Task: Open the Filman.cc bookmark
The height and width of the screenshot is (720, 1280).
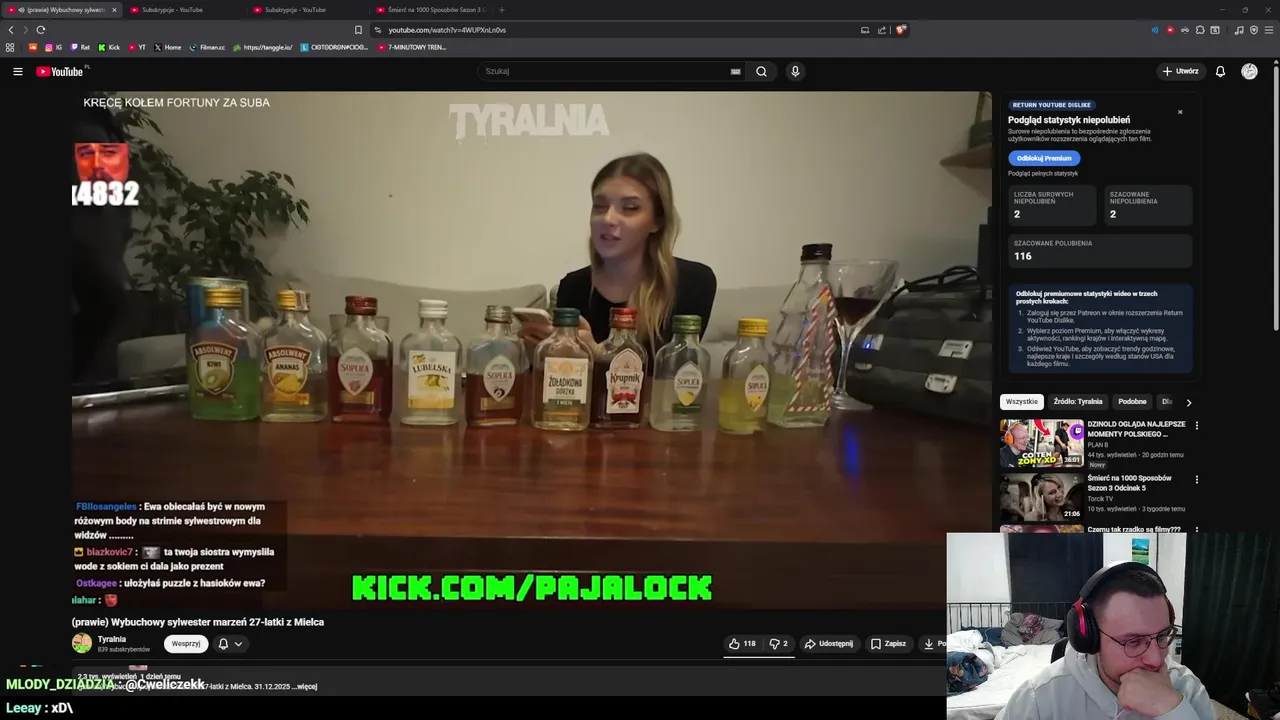Action: click(207, 47)
